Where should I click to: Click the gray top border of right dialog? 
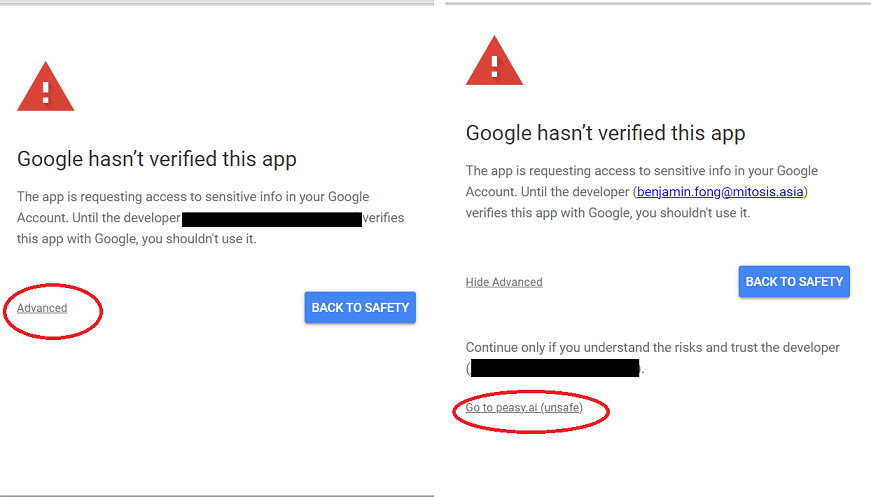coord(658,3)
